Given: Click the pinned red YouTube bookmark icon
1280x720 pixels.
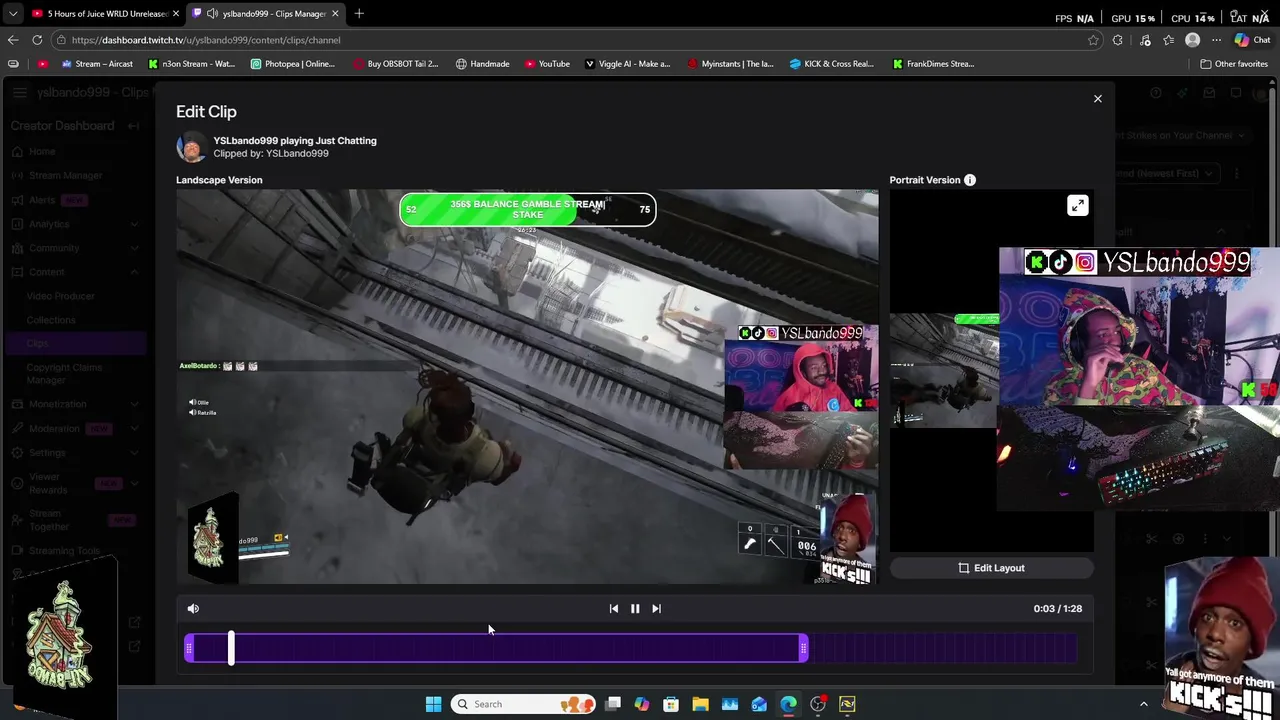Looking at the screenshot, I should (42, 64).
